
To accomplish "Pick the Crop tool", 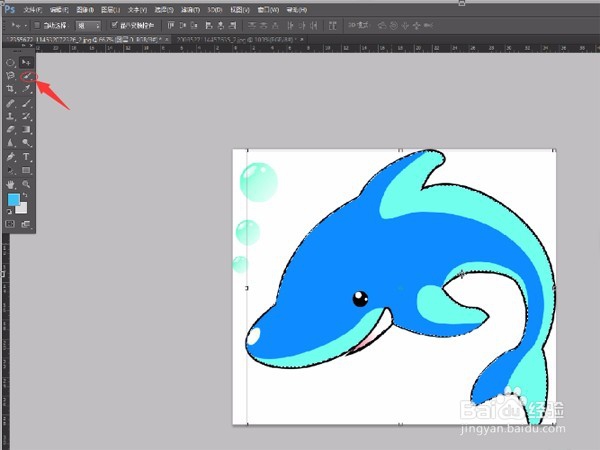I will [11, 89].
